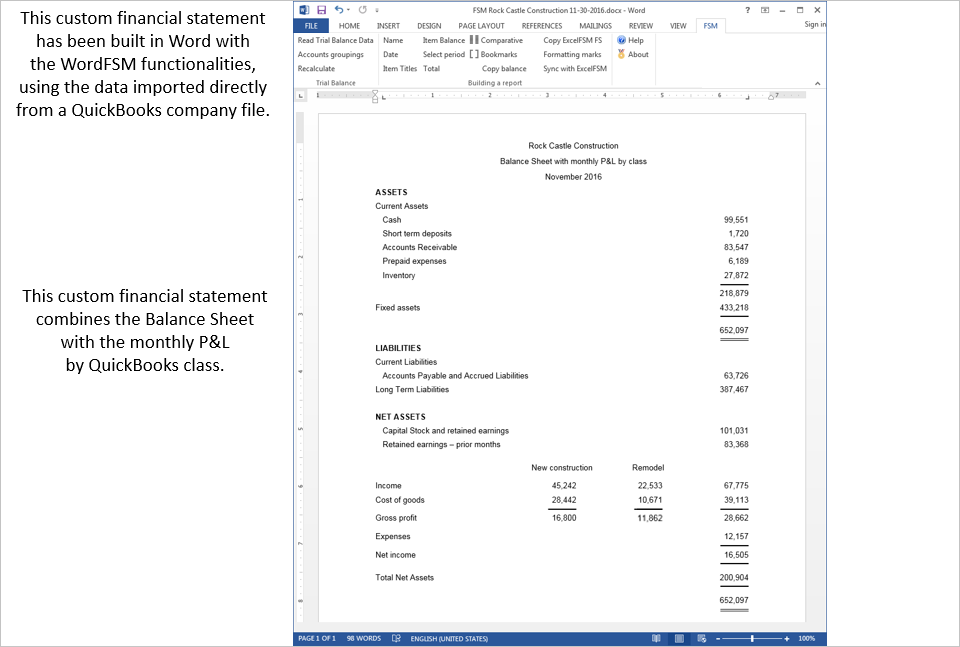The width and height of the screenshot is (960, 647).
Task: Click the ASSETS heading in document
Action: point(391,192)
